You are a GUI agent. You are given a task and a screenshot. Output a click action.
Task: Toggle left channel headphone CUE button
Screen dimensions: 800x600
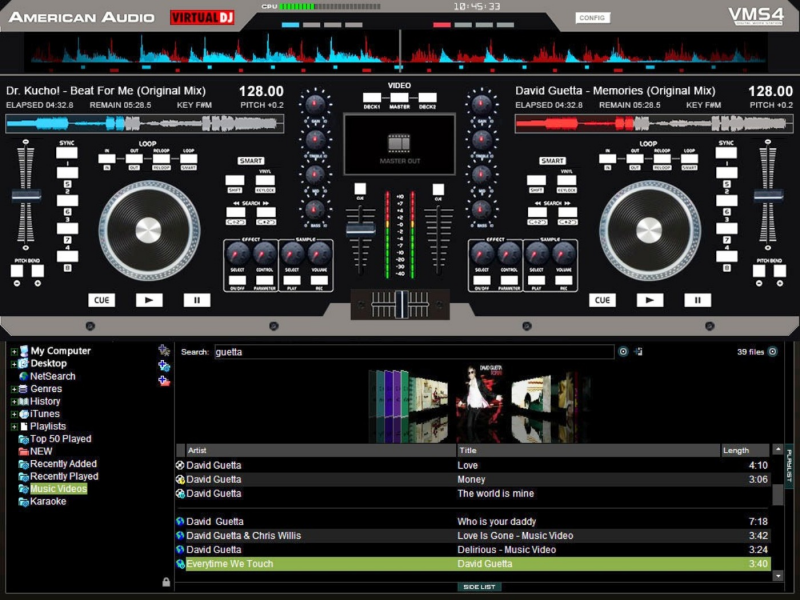pyautogui.click(x=360, y=189)
